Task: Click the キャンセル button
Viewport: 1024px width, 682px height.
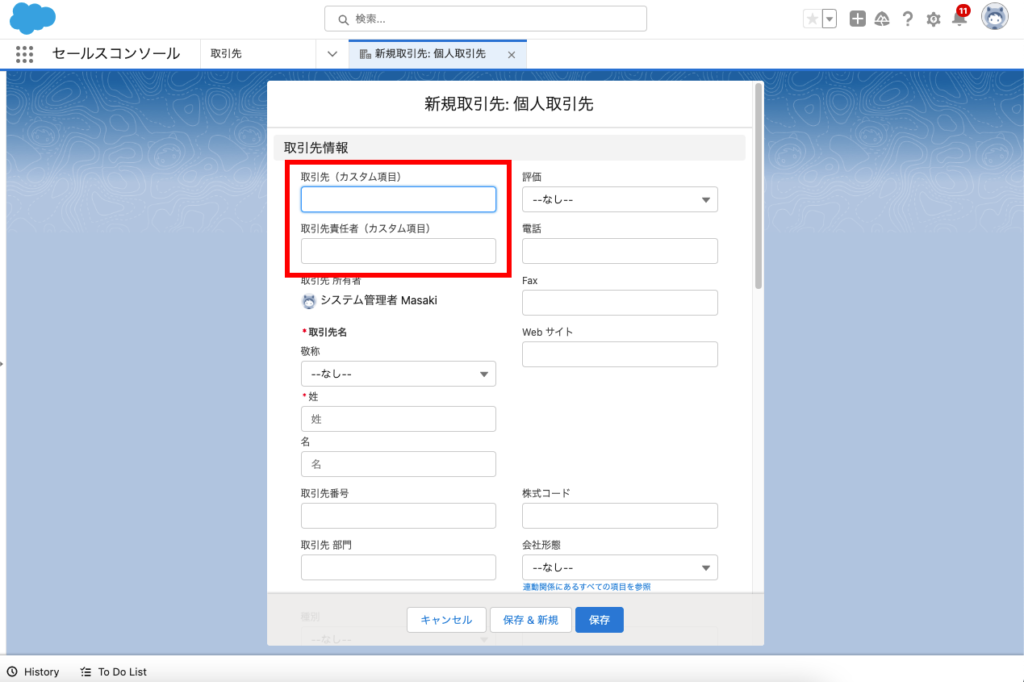Action: pos(446,620)
